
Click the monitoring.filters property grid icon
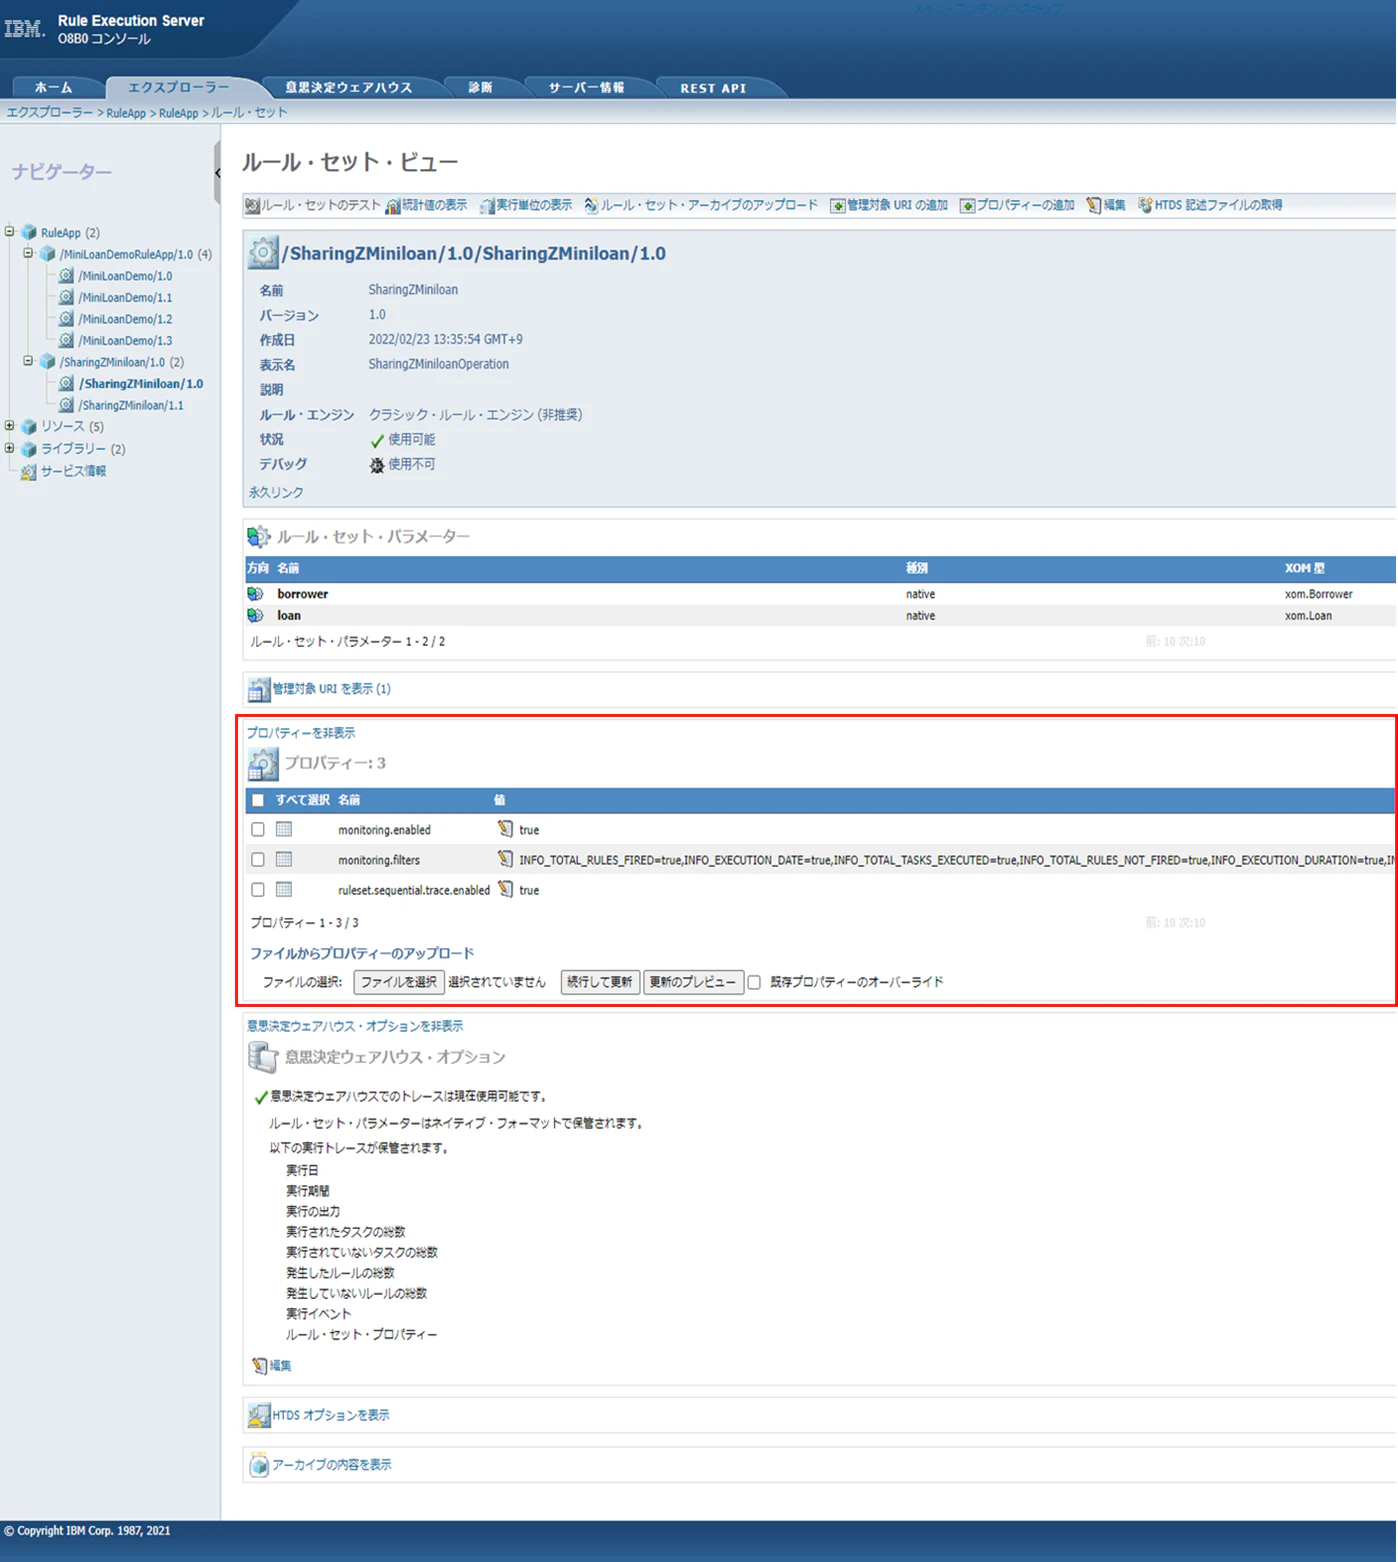[284, 859]
